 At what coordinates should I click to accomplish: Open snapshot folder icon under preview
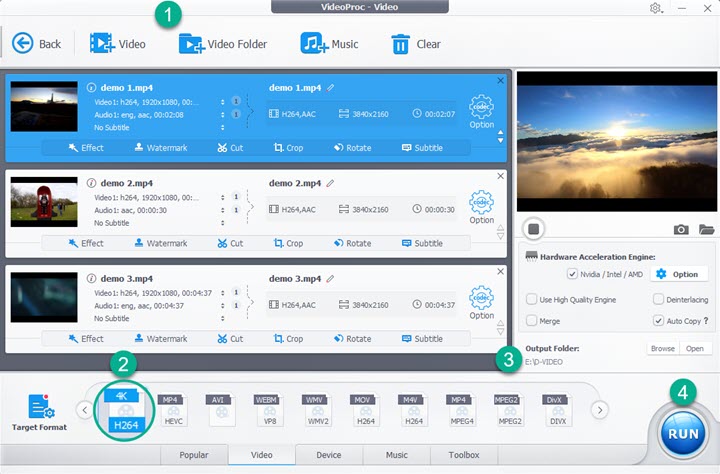pos(706,229)
